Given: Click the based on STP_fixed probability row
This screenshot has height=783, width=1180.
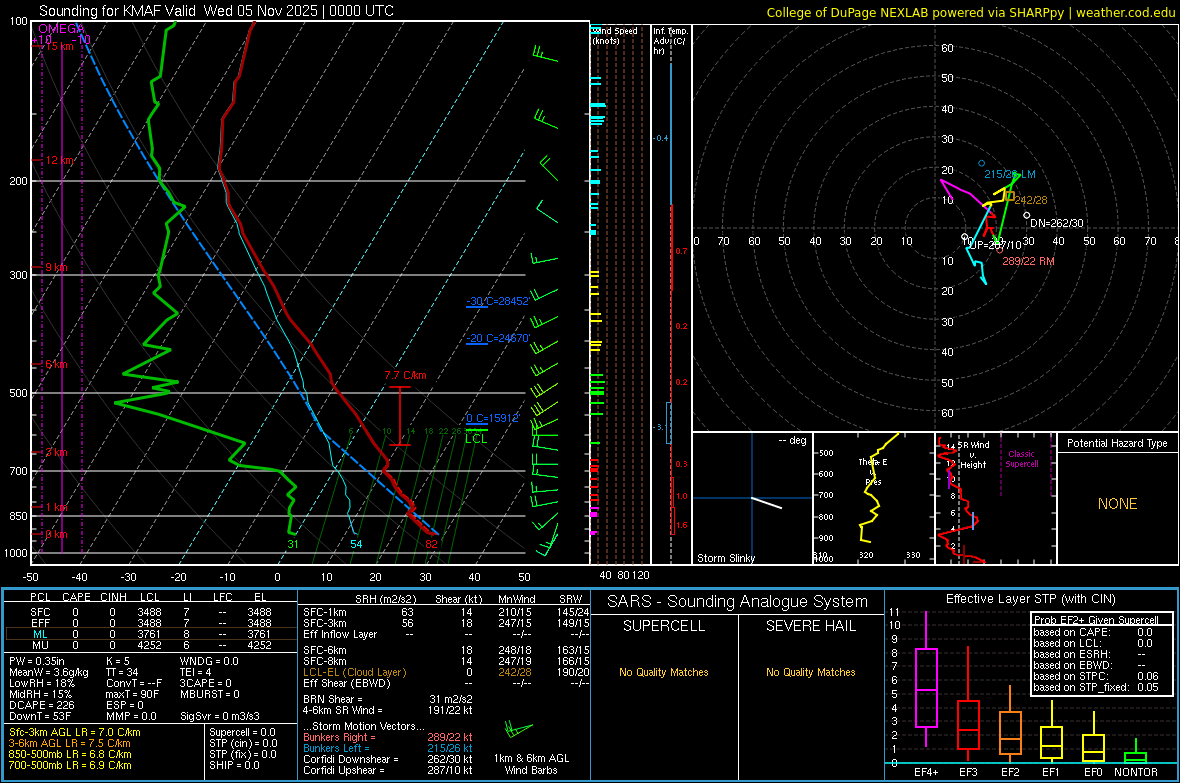Looking at the screenshot, I should click(1096, 687).
